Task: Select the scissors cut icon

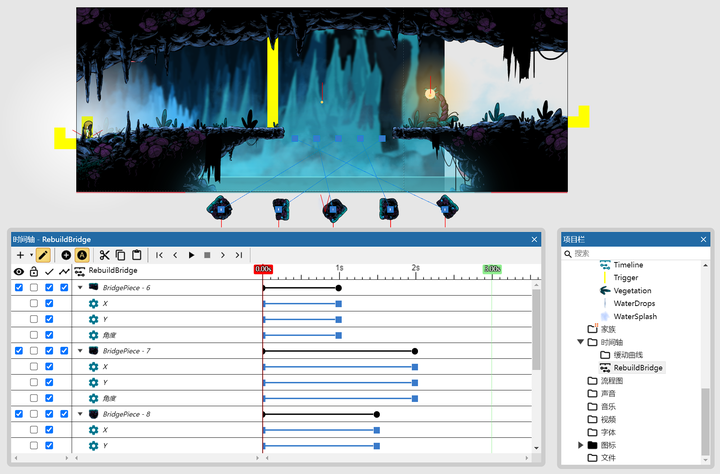Action: pos(105,255)
